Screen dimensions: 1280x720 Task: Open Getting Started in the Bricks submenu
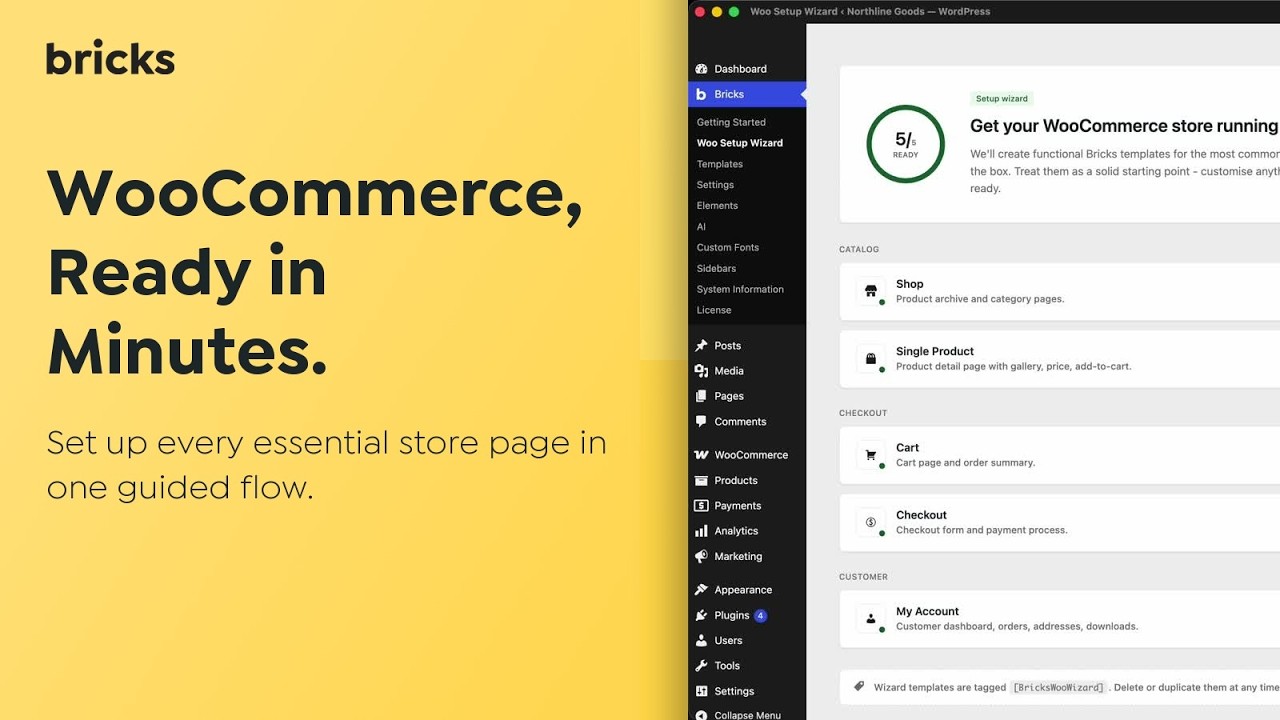(731, 122)
